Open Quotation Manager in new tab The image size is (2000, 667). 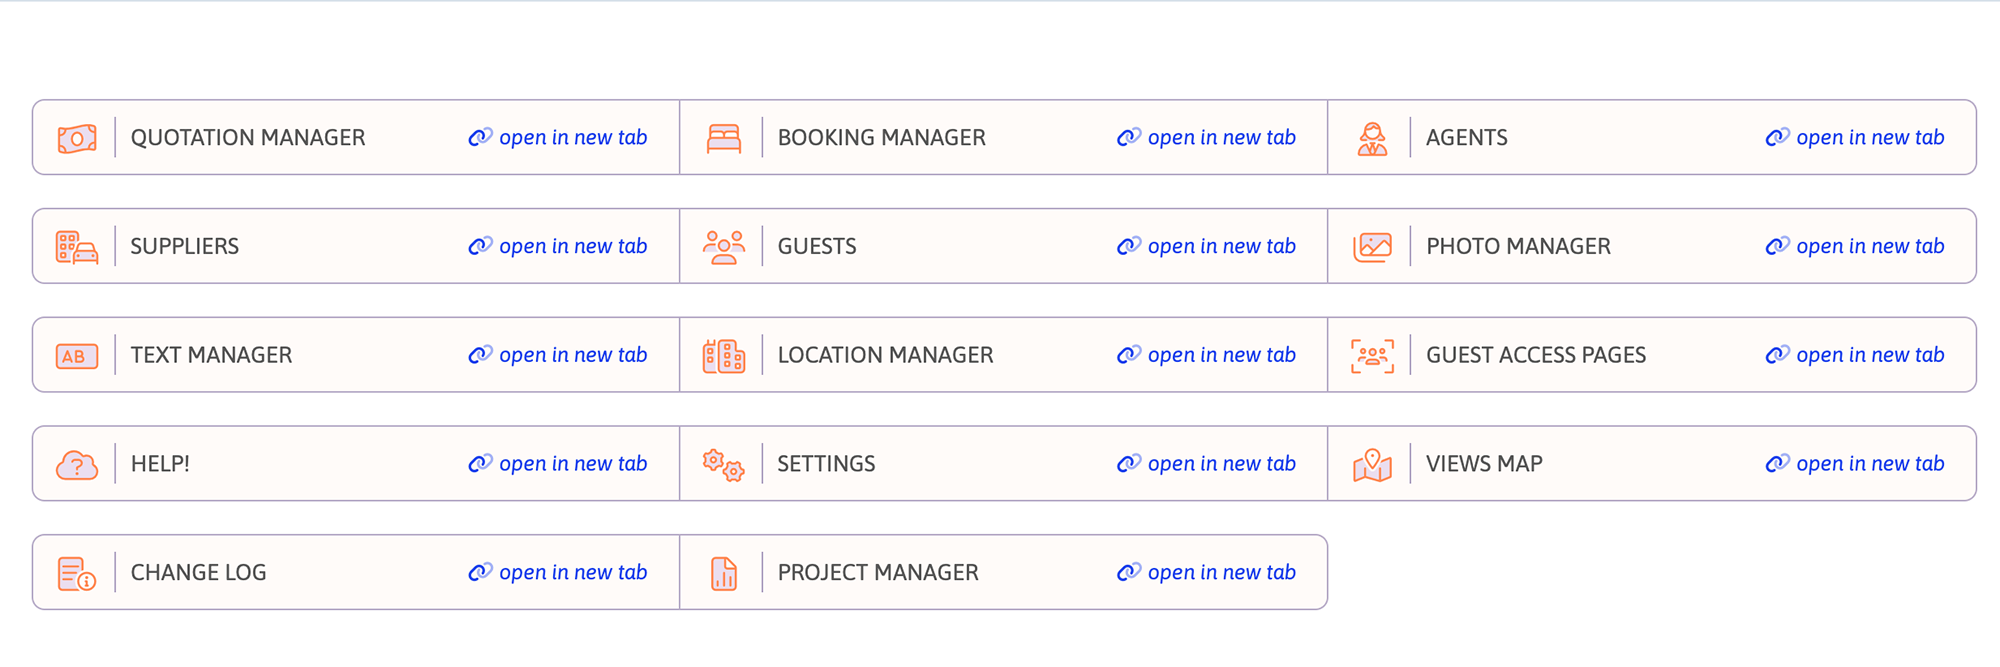[x=573, y=138]
